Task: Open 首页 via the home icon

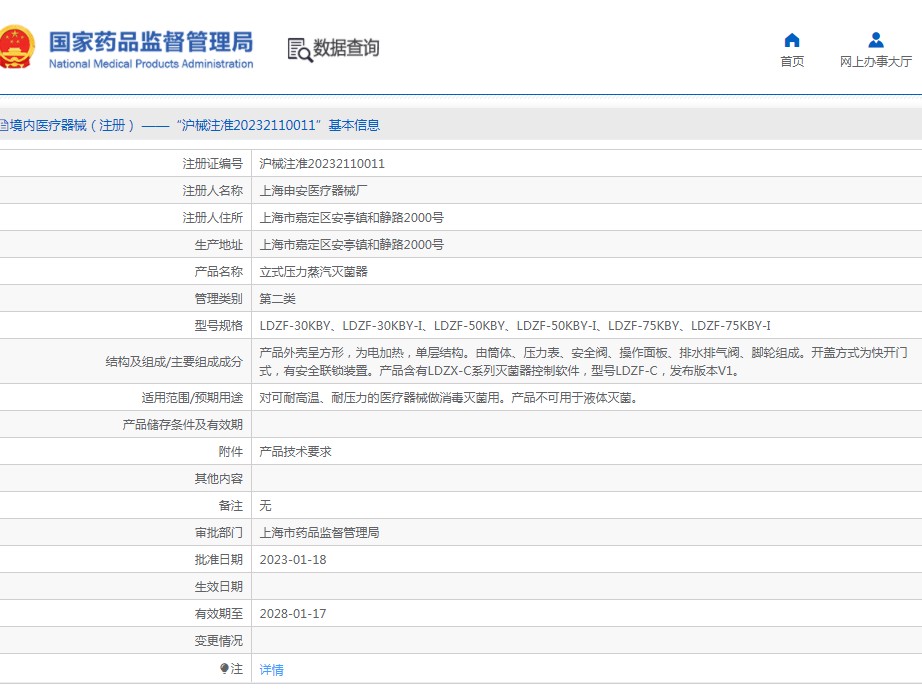Action: coord(792,40)
